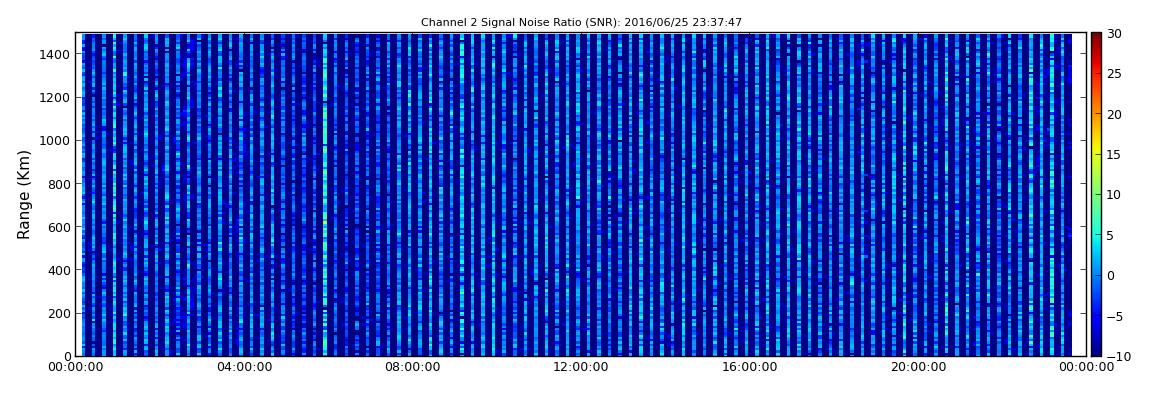Click the 1000 range tick label
The height and width of the screenshot is (407, 1150).
pos(55,141)
